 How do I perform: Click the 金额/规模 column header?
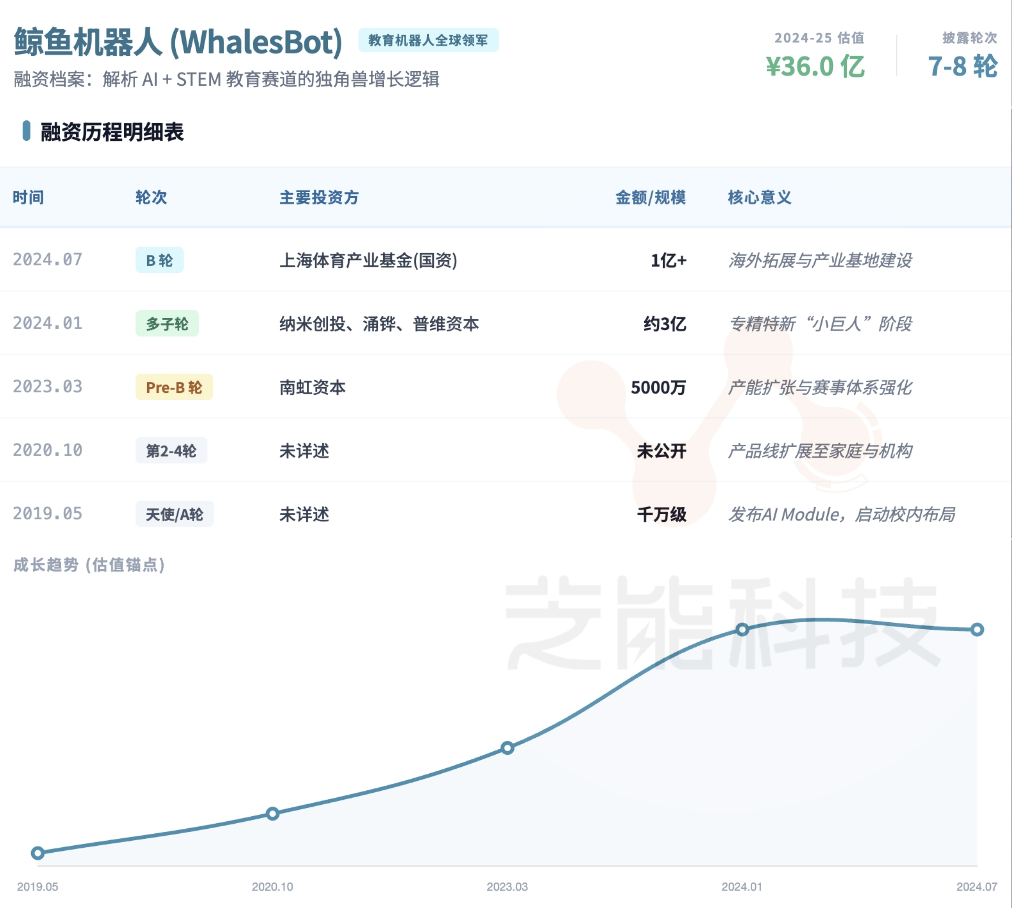[x=650, y=197]
